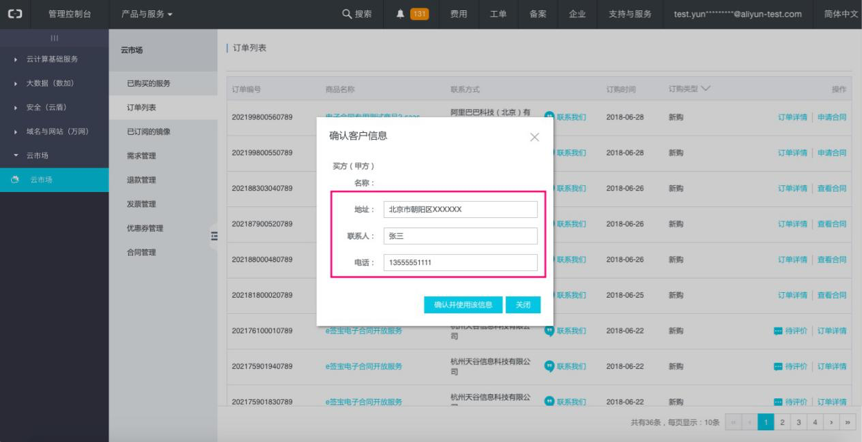
Task: Open the test.yun account menu
Action: coord(738,14)
